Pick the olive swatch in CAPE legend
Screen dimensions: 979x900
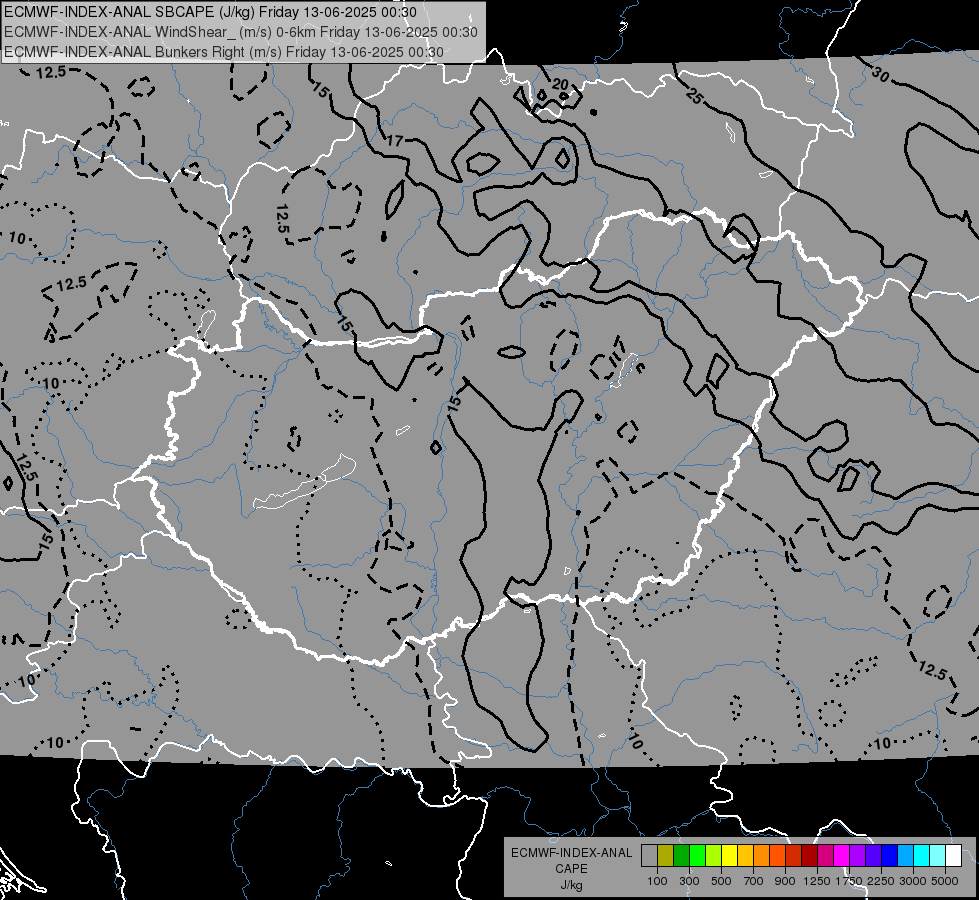point(666,856)
